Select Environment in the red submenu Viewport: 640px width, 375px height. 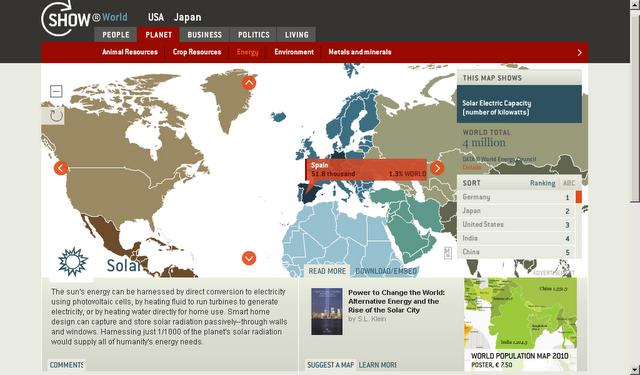point(294,52)
